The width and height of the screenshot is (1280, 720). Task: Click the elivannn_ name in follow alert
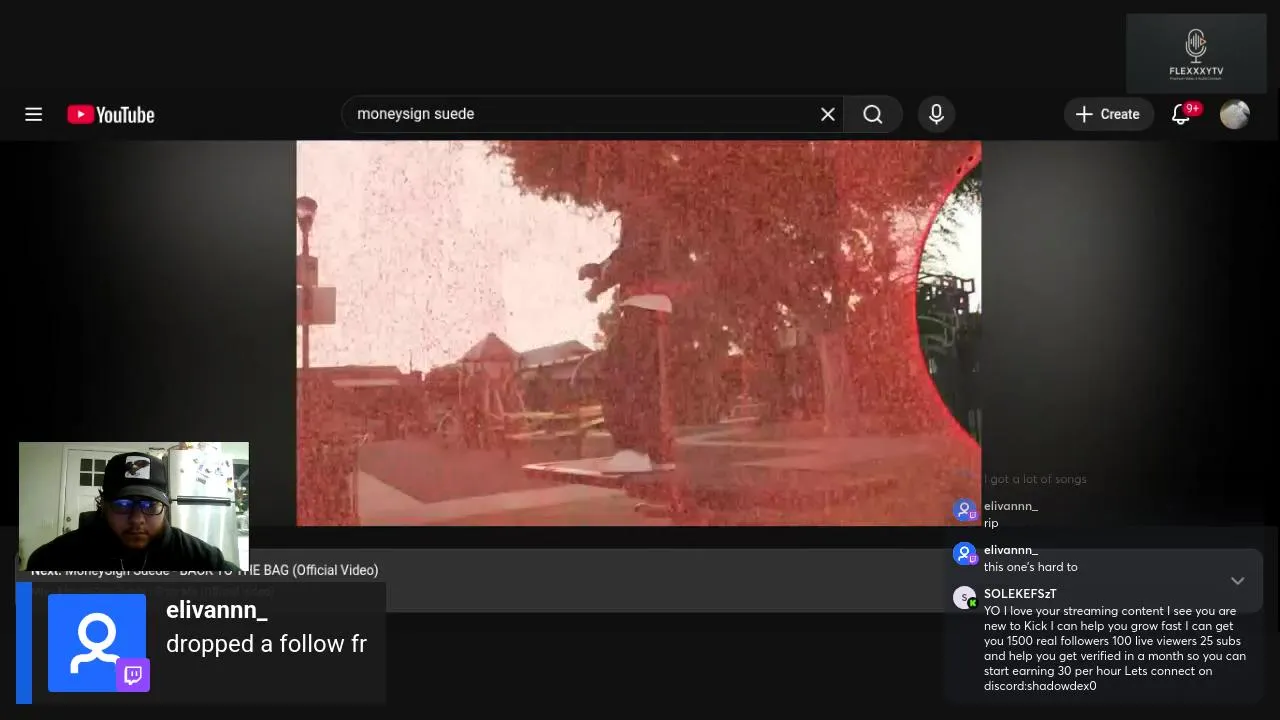click(217, 610)
